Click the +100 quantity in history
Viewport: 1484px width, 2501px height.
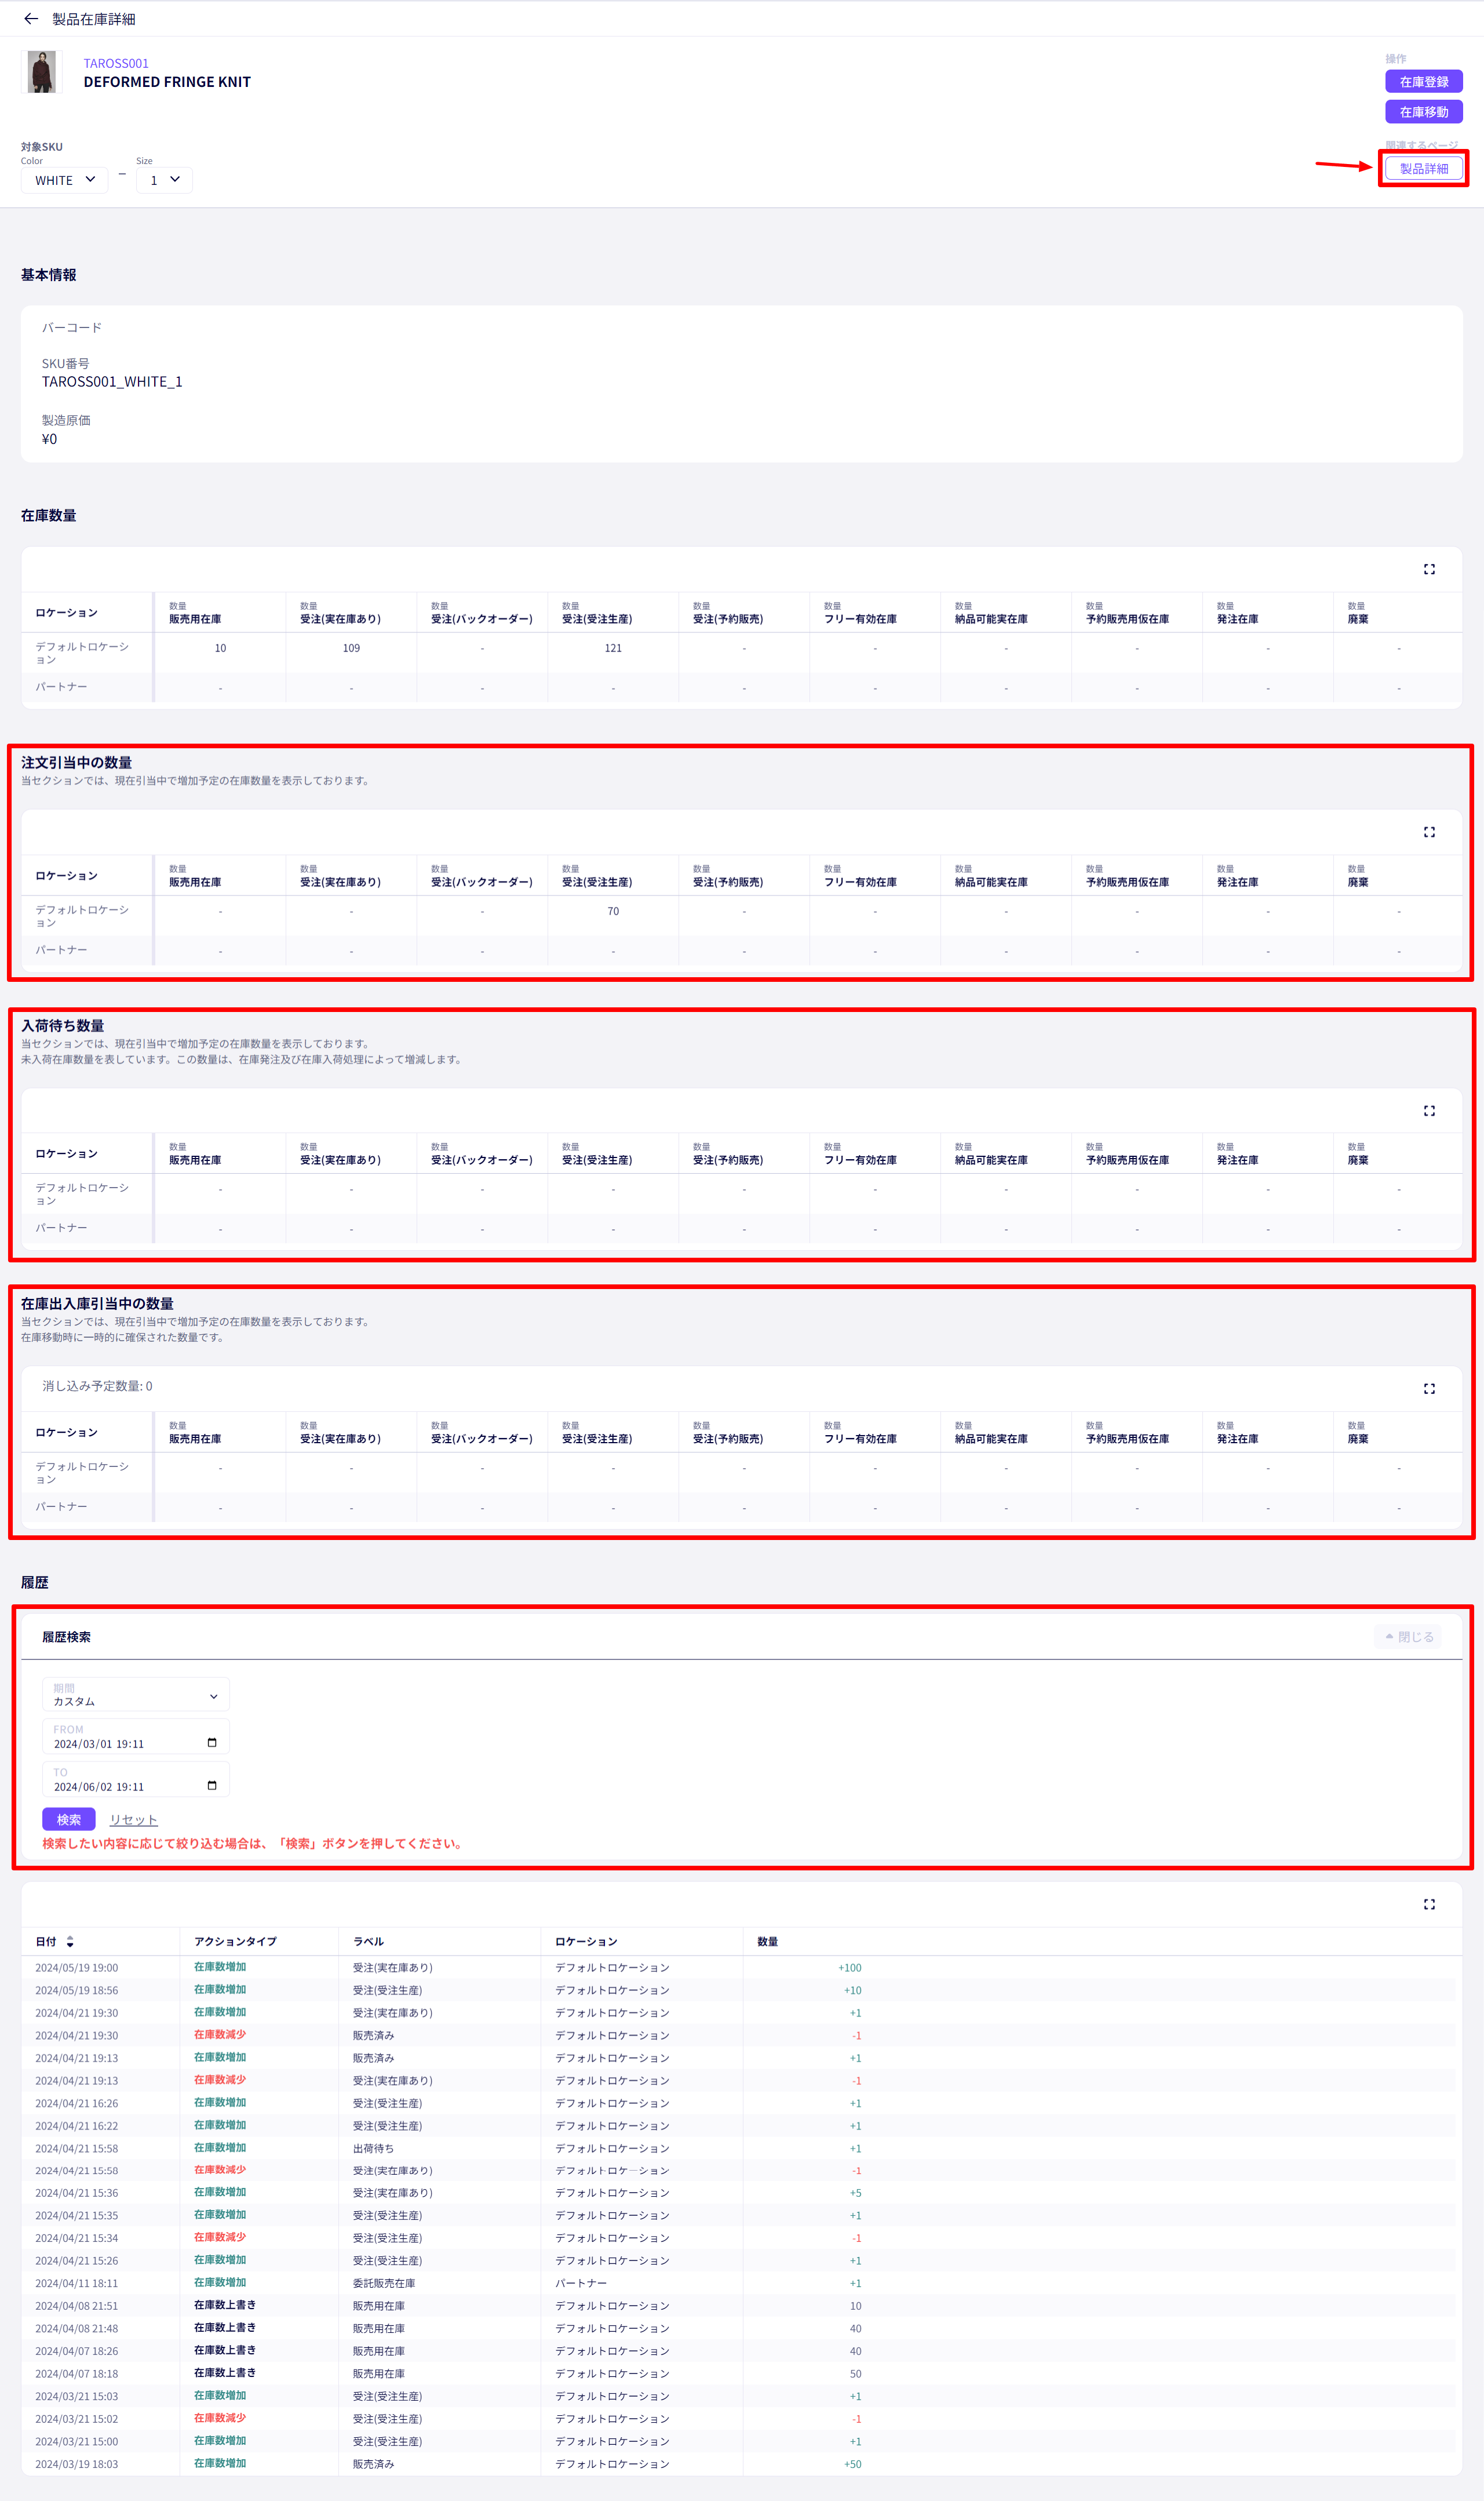(849, 1968)
